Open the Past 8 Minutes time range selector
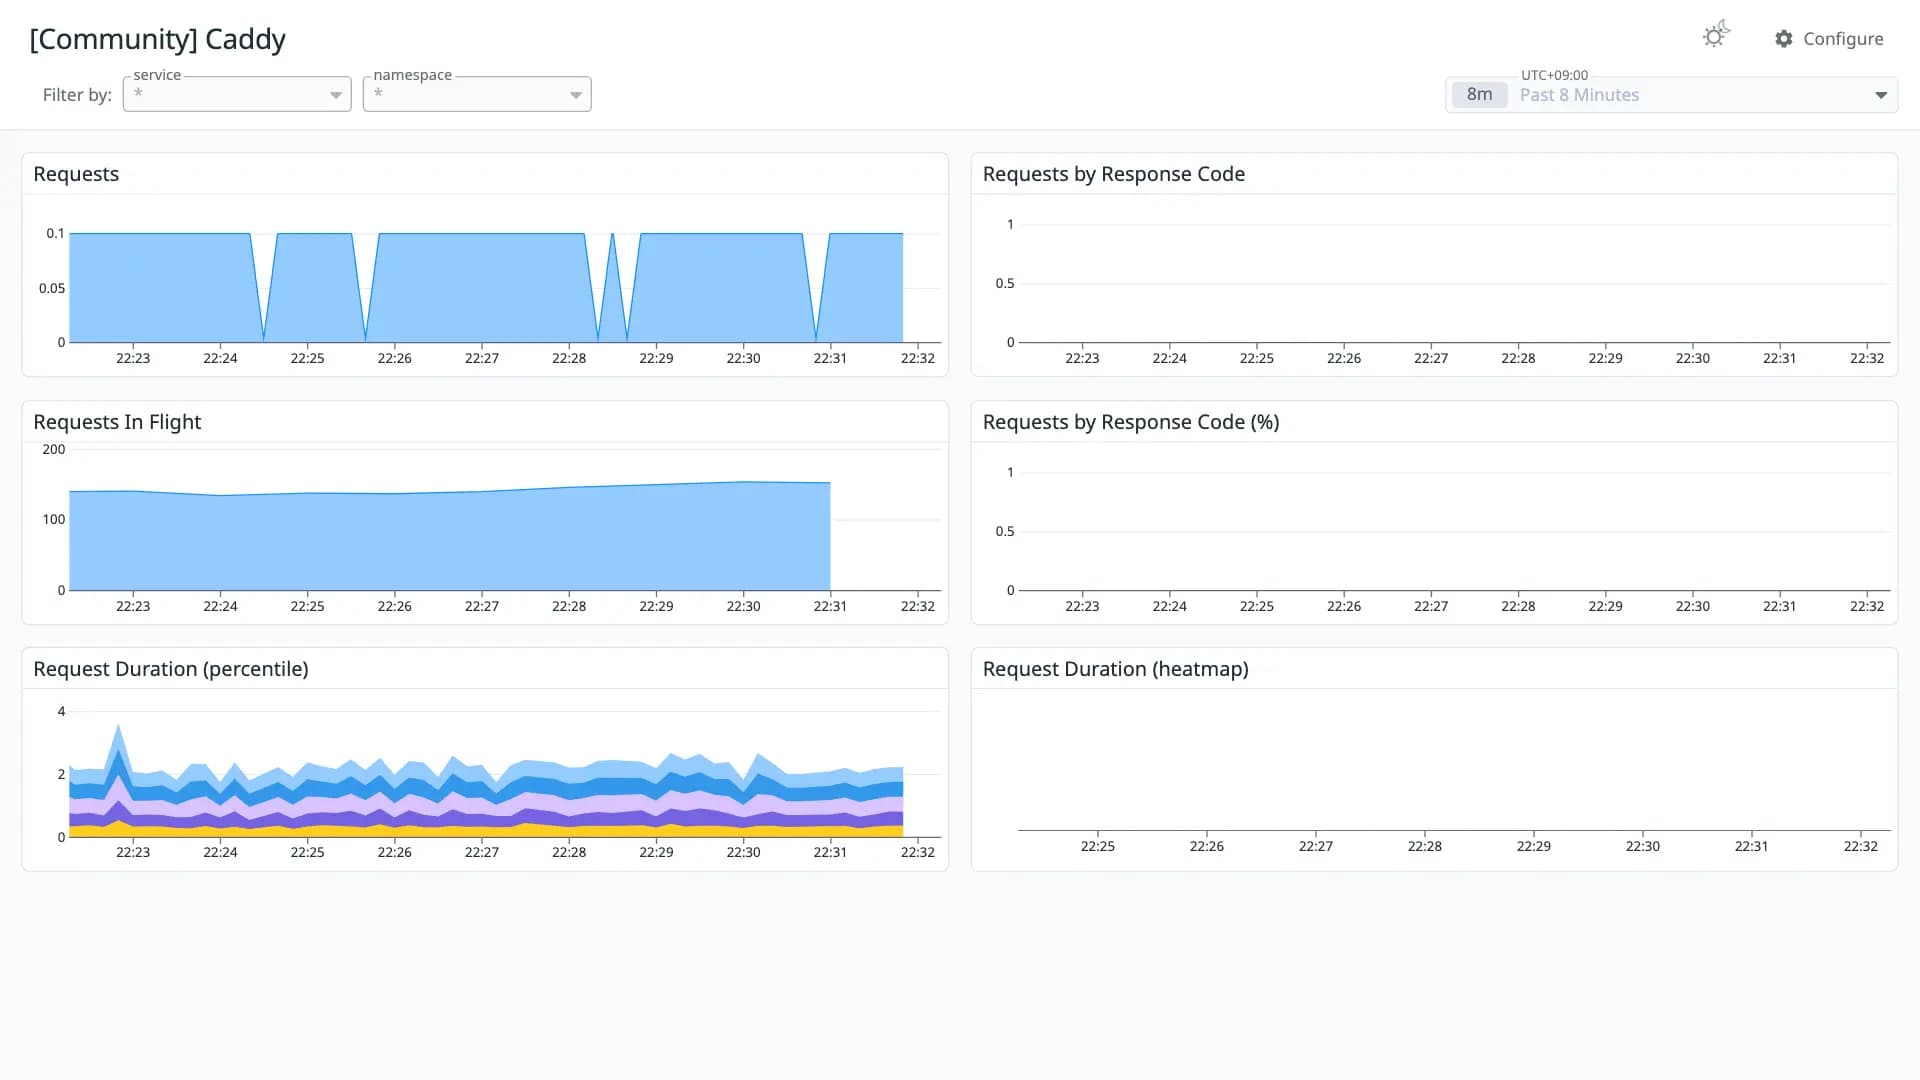Viewport: 1920px width, 1080px height. (1671, 95)
